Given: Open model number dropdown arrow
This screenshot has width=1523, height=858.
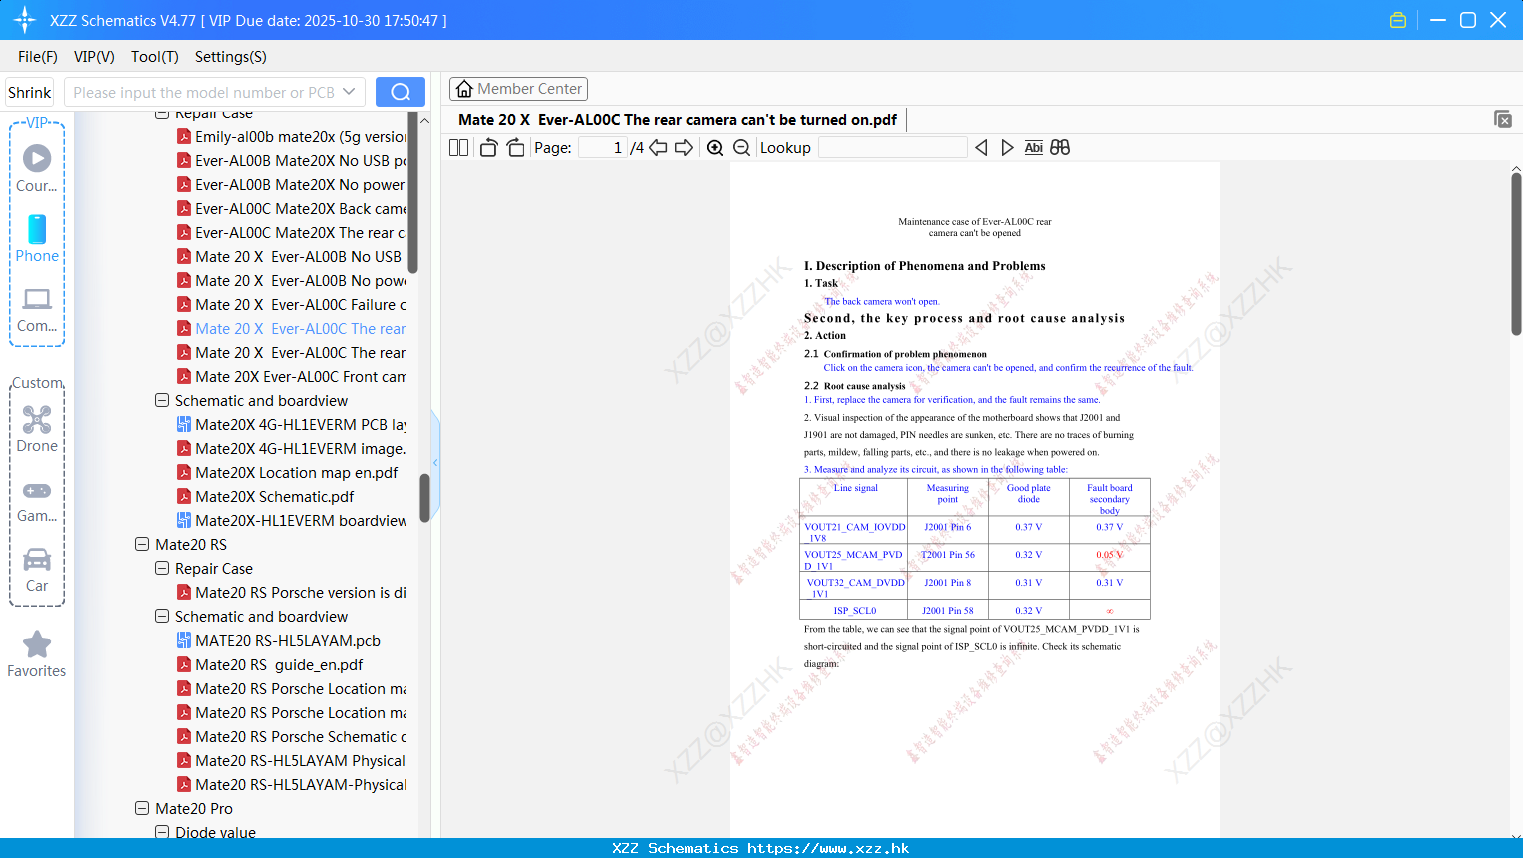Looking at the screenshot, I should point(349,92).
